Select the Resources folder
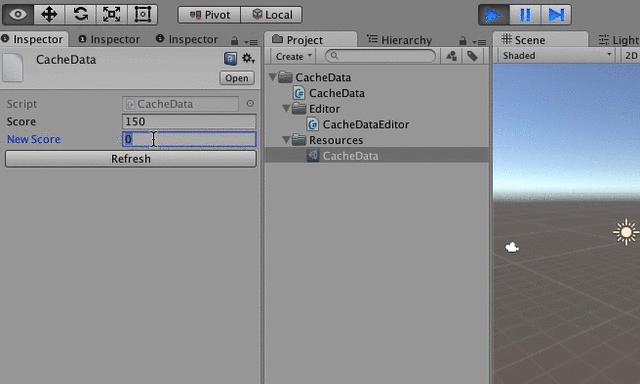 336,140
